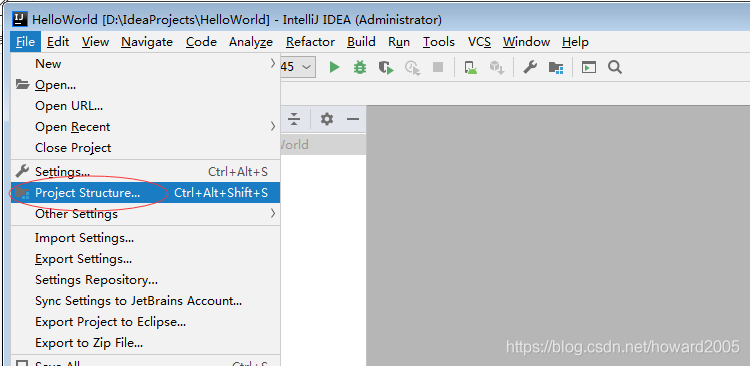Click the IntelliJ IDEA logo in title bar
The height and width of the screenshot is (366, 750).
tap(20, 19)
